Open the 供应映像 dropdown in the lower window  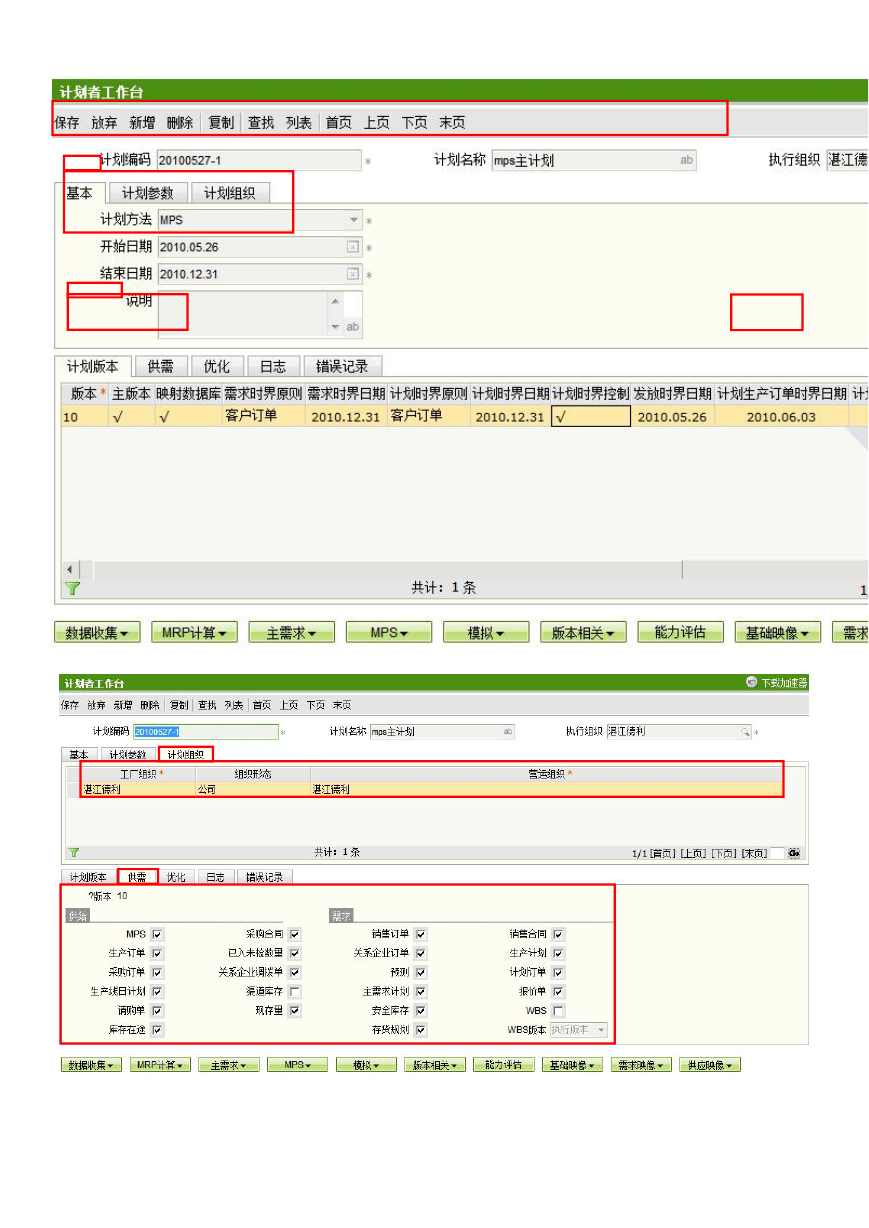coord(710,1065)
